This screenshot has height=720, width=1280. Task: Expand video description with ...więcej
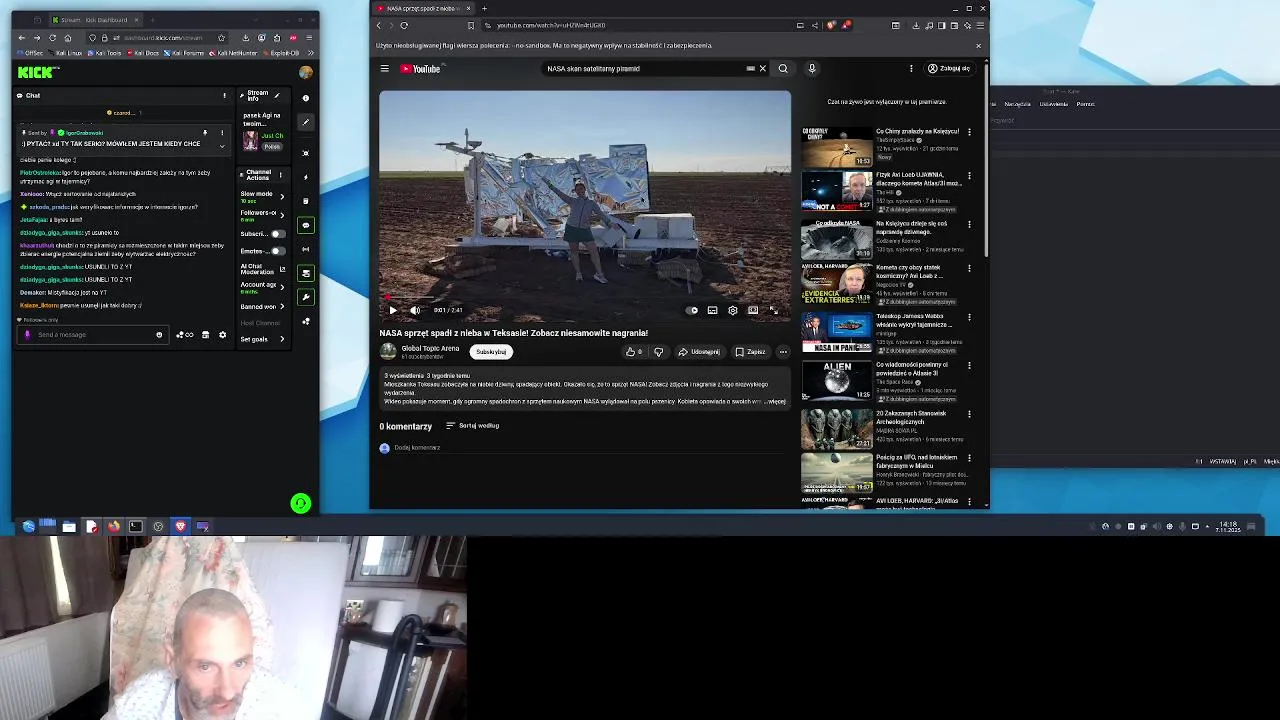pos(775,402)
